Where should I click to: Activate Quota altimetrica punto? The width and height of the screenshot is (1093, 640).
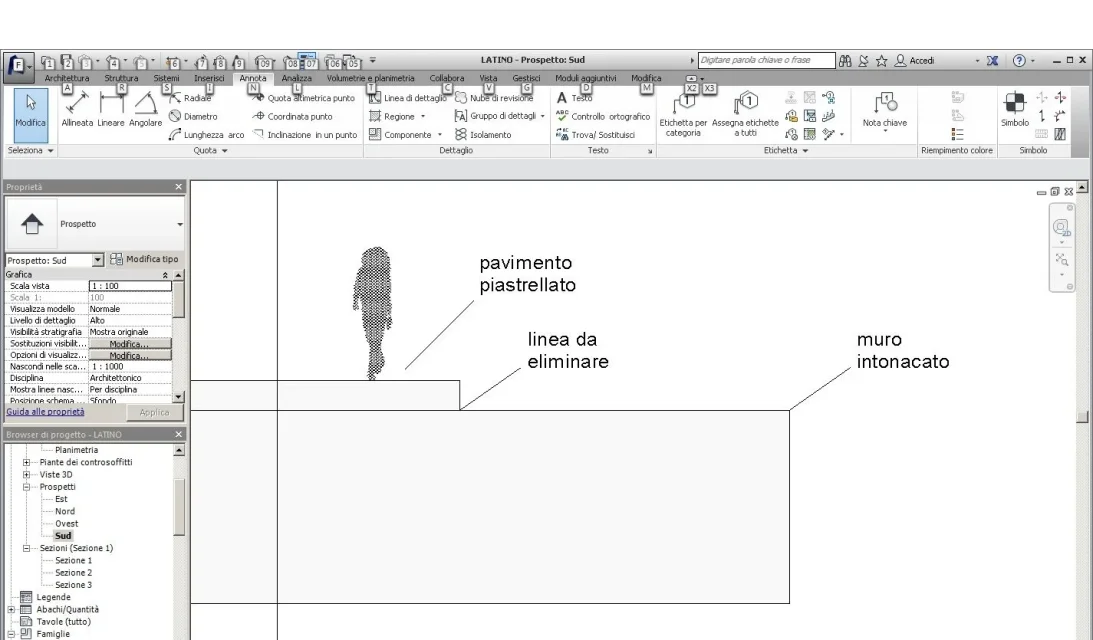click(x=304, y=98)
